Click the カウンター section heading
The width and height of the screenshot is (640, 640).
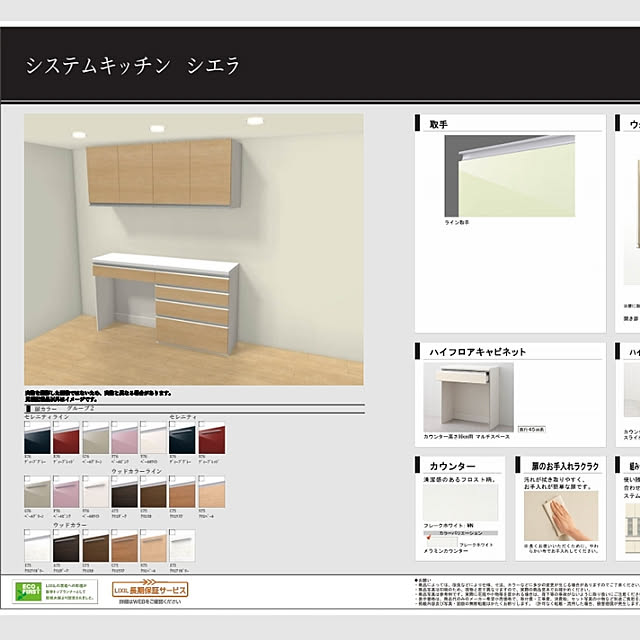[x=452, y=466]
